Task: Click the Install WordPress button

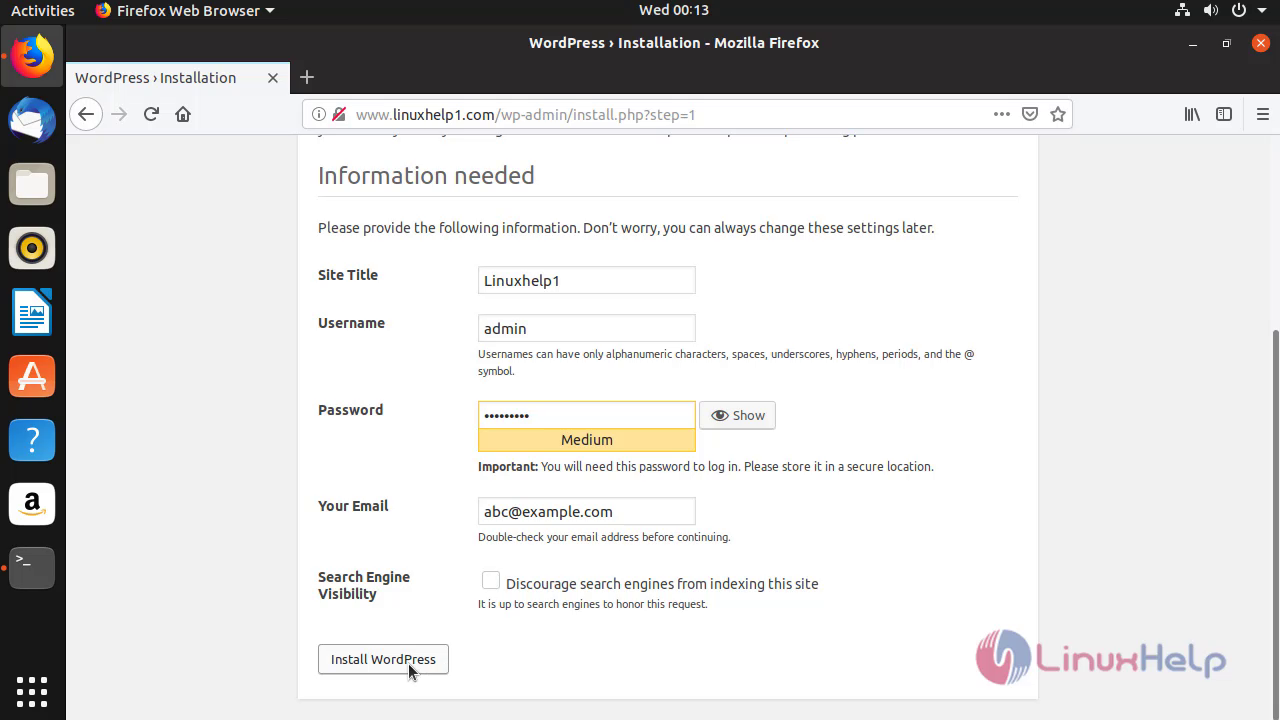Action: coord(383,659)
